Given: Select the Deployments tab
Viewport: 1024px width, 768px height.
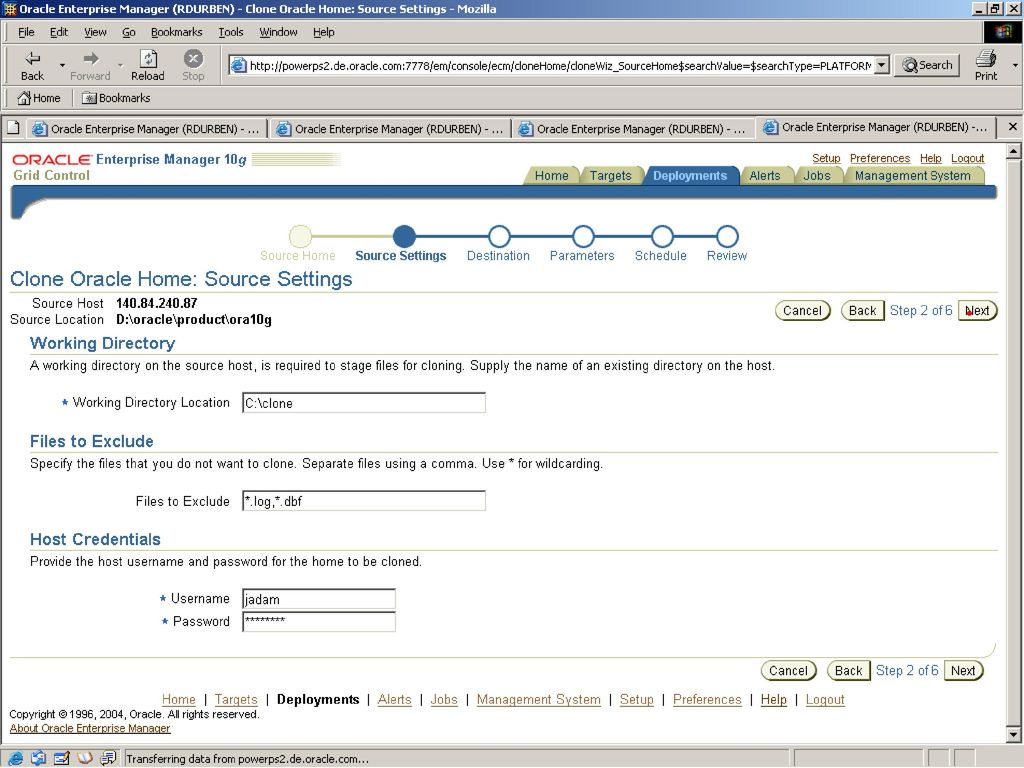Looking at the screenshot, I should click(690, 176).
